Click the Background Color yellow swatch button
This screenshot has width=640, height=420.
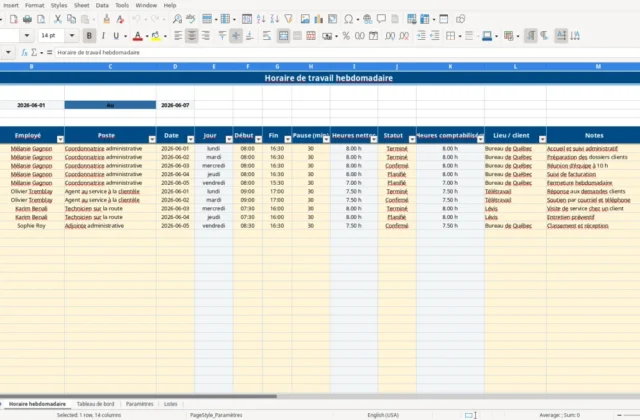pos(156,36)
